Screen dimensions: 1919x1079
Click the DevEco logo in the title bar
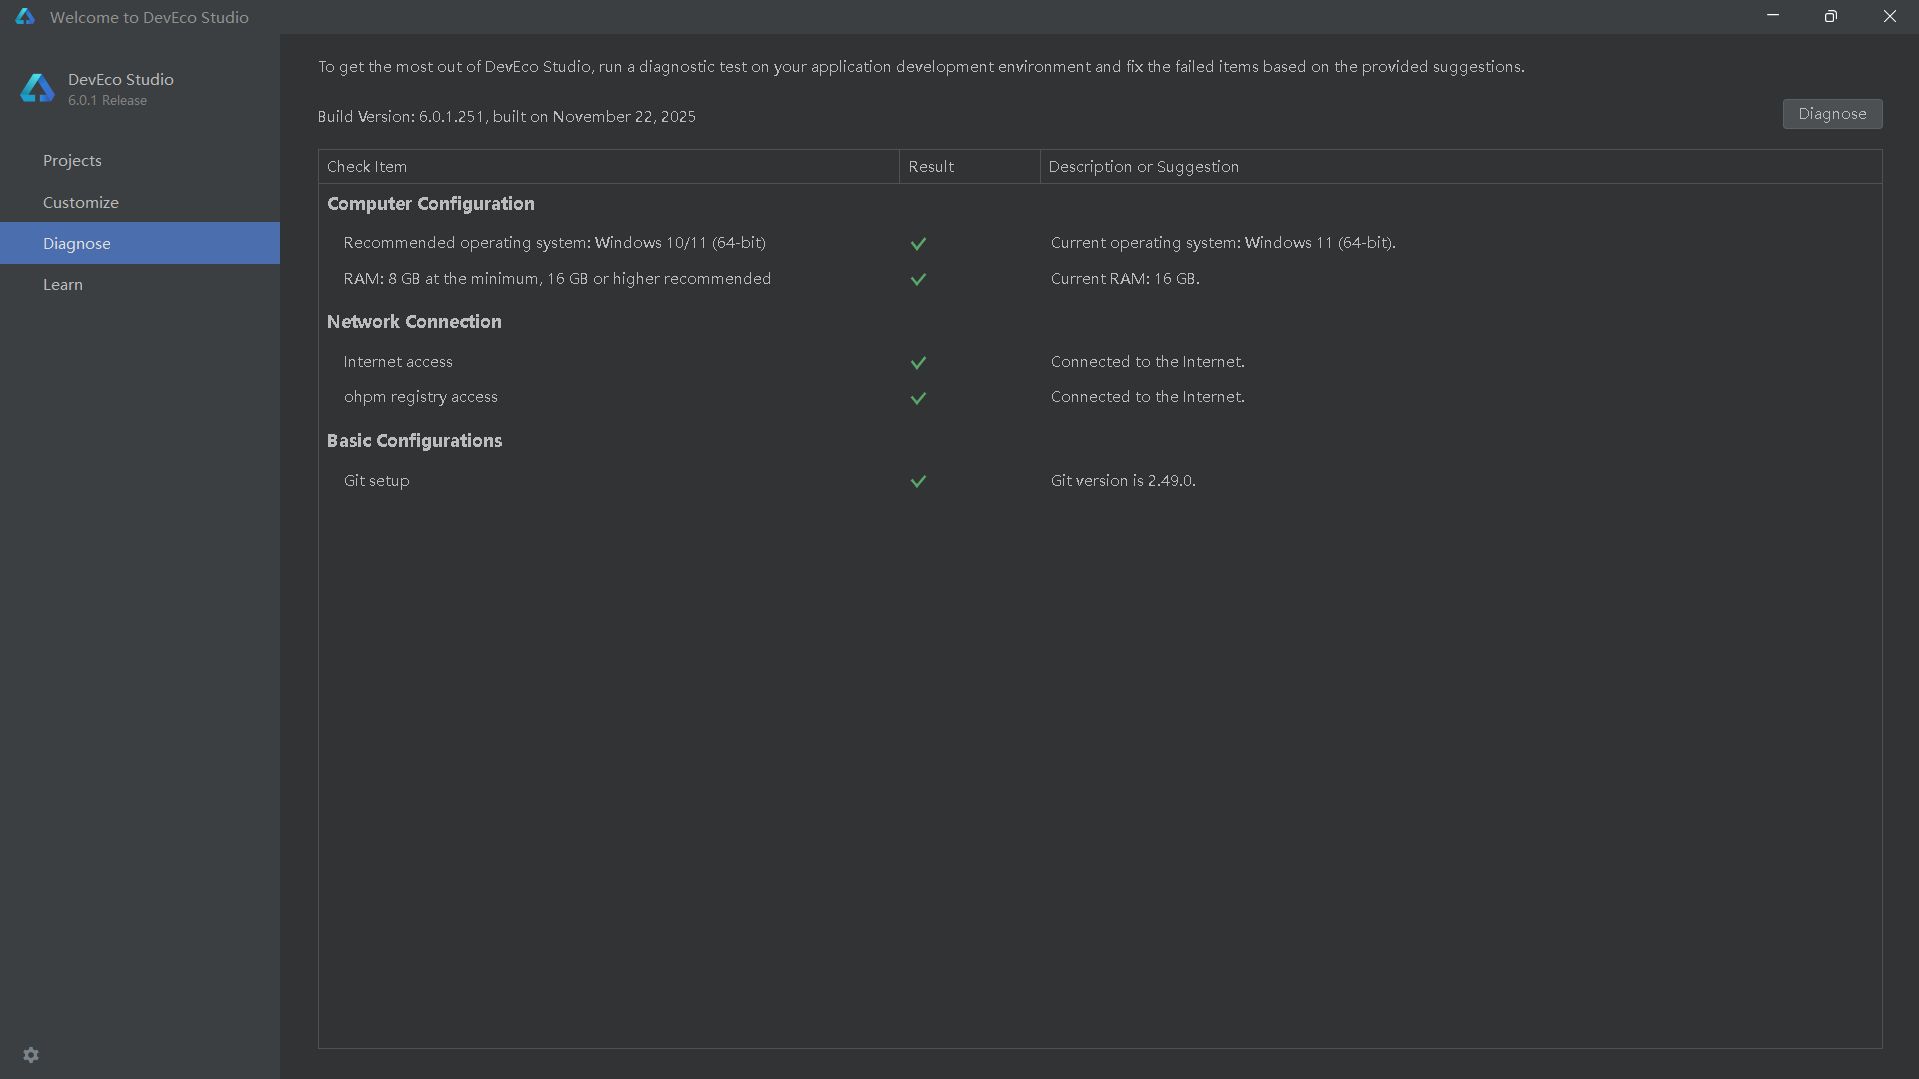click(25, 17)
